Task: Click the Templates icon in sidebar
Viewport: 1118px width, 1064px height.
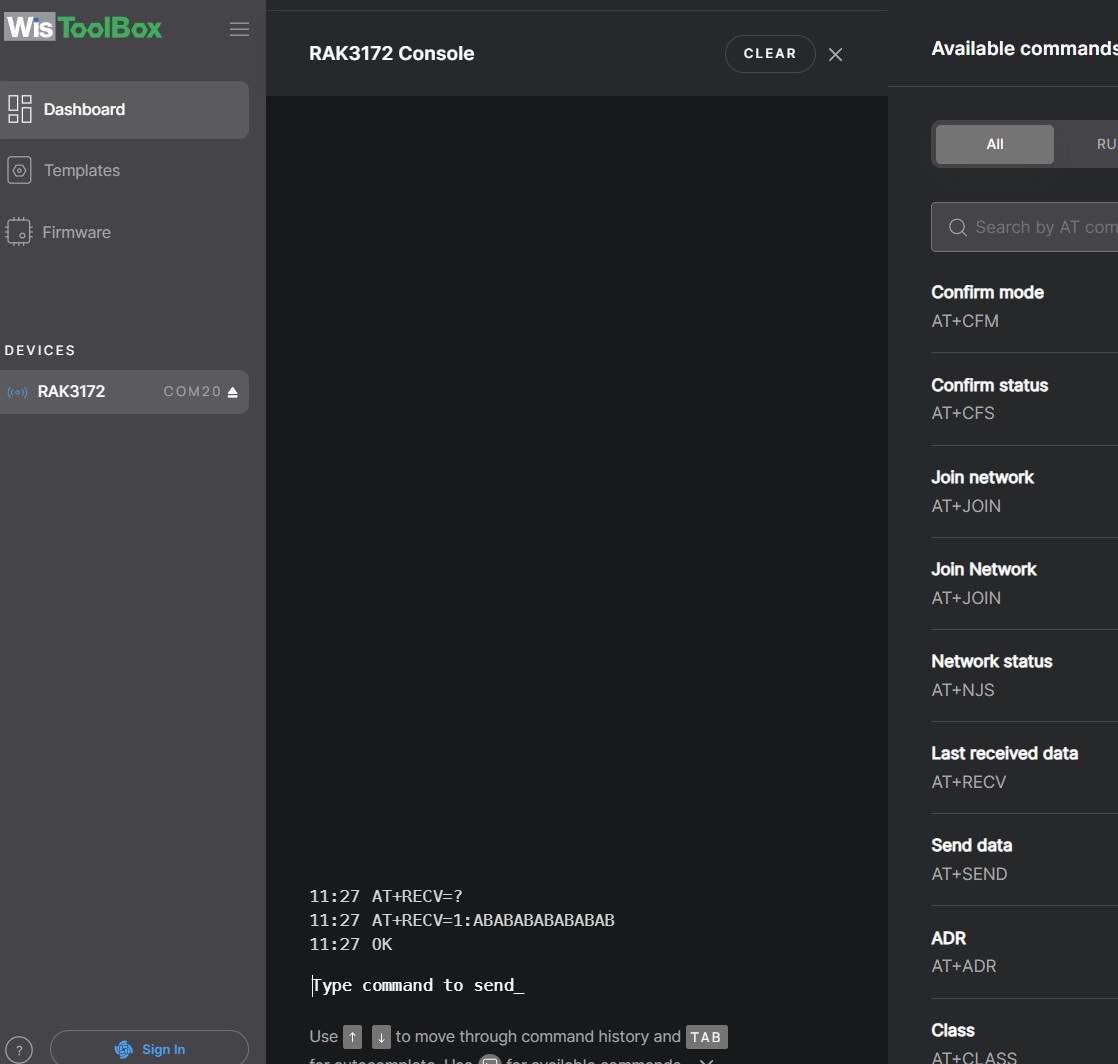Action: click(x=19, y=171)
